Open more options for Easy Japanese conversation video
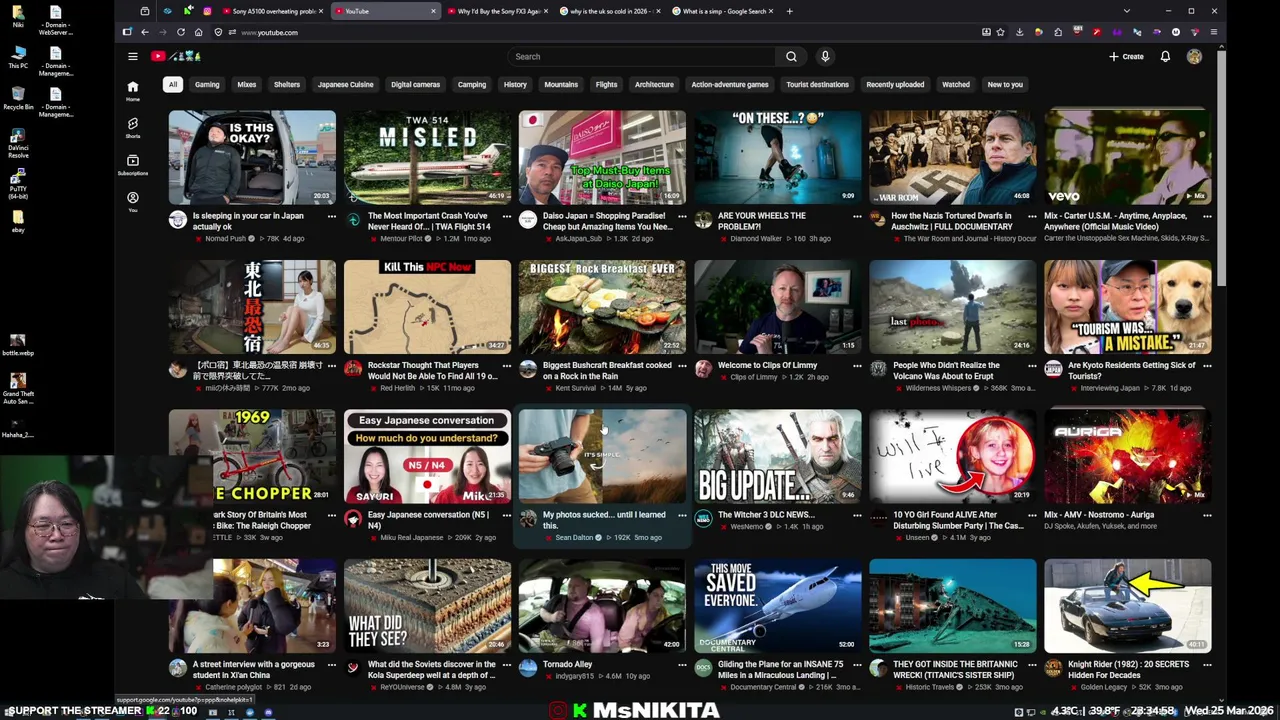 pos(506,515)
